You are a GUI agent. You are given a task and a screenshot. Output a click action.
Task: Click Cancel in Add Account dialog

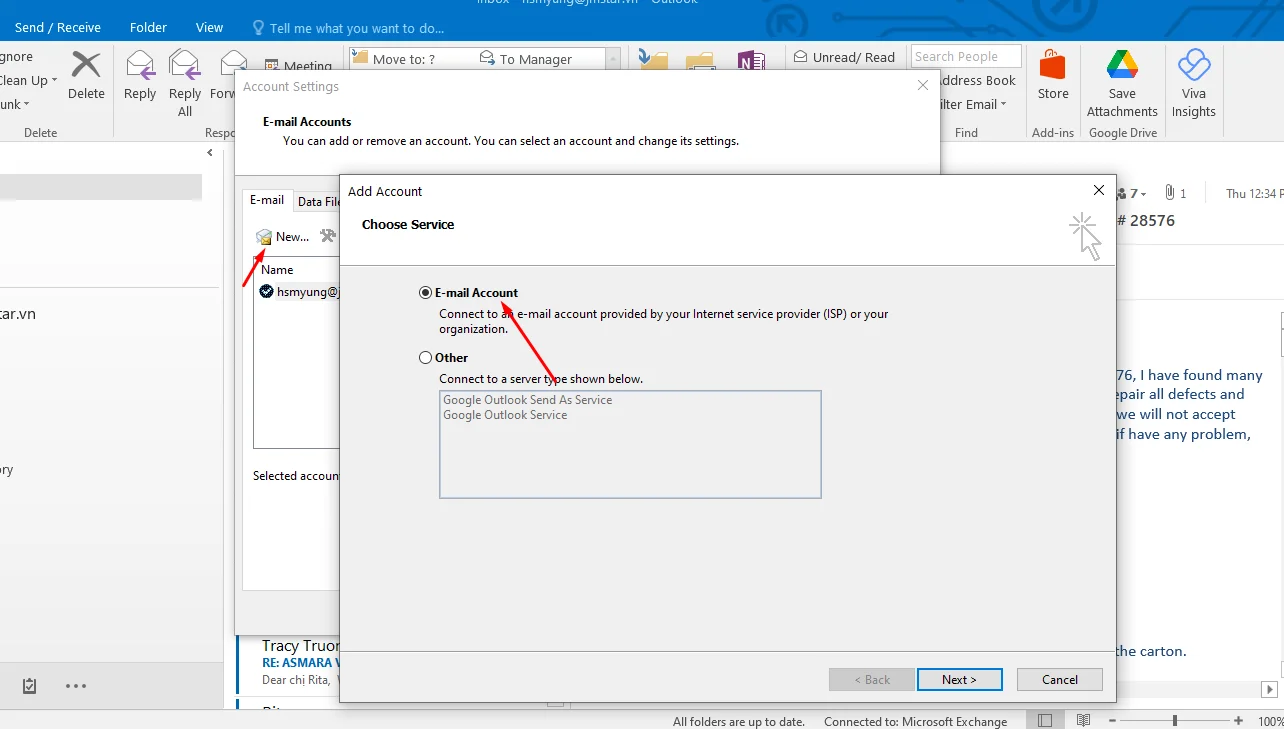(x=1059, y=680)
